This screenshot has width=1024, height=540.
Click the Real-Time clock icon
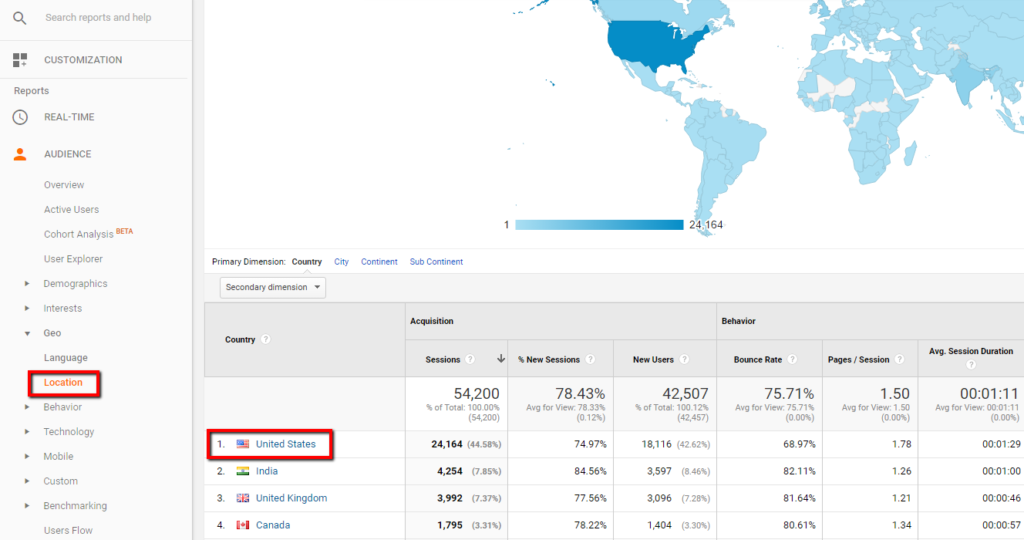tap(20, 117)
